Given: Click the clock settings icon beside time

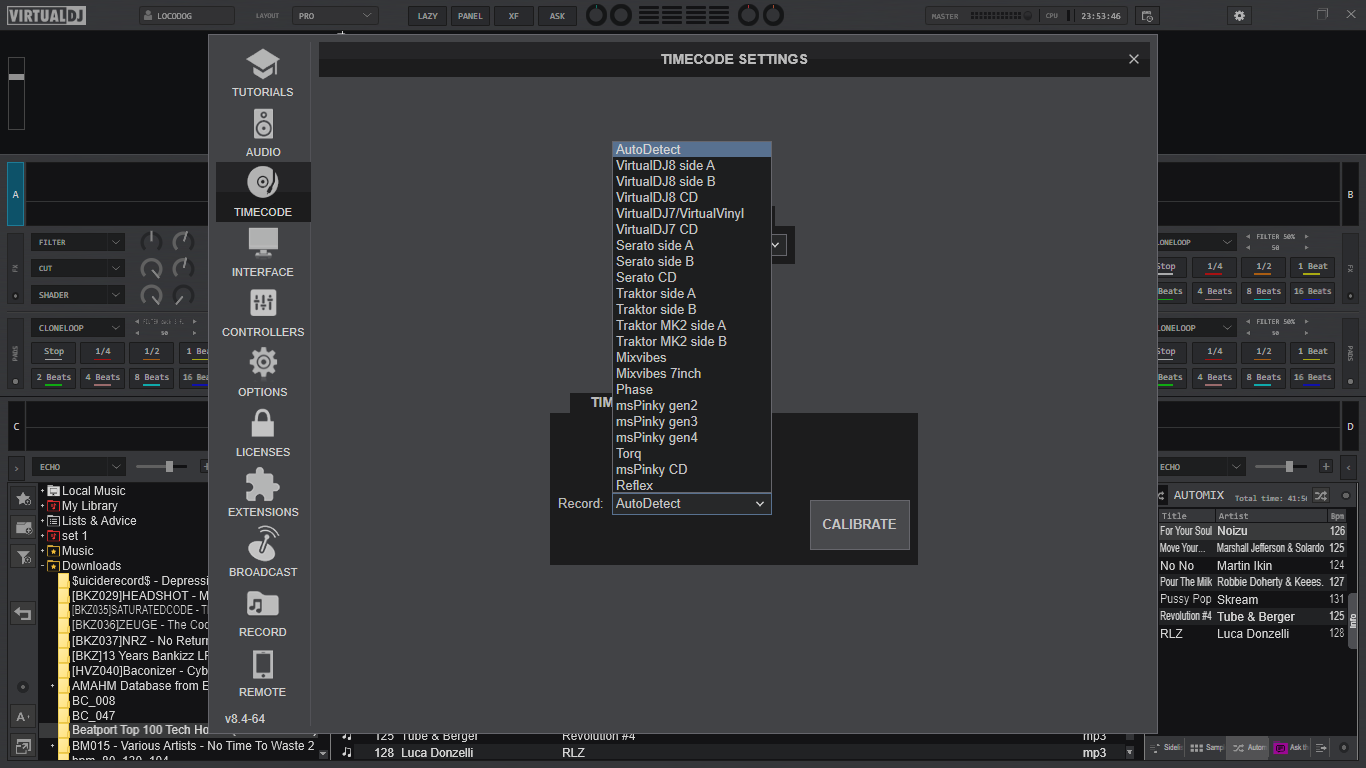Looking at the screenshot, I should point(1147,16).
